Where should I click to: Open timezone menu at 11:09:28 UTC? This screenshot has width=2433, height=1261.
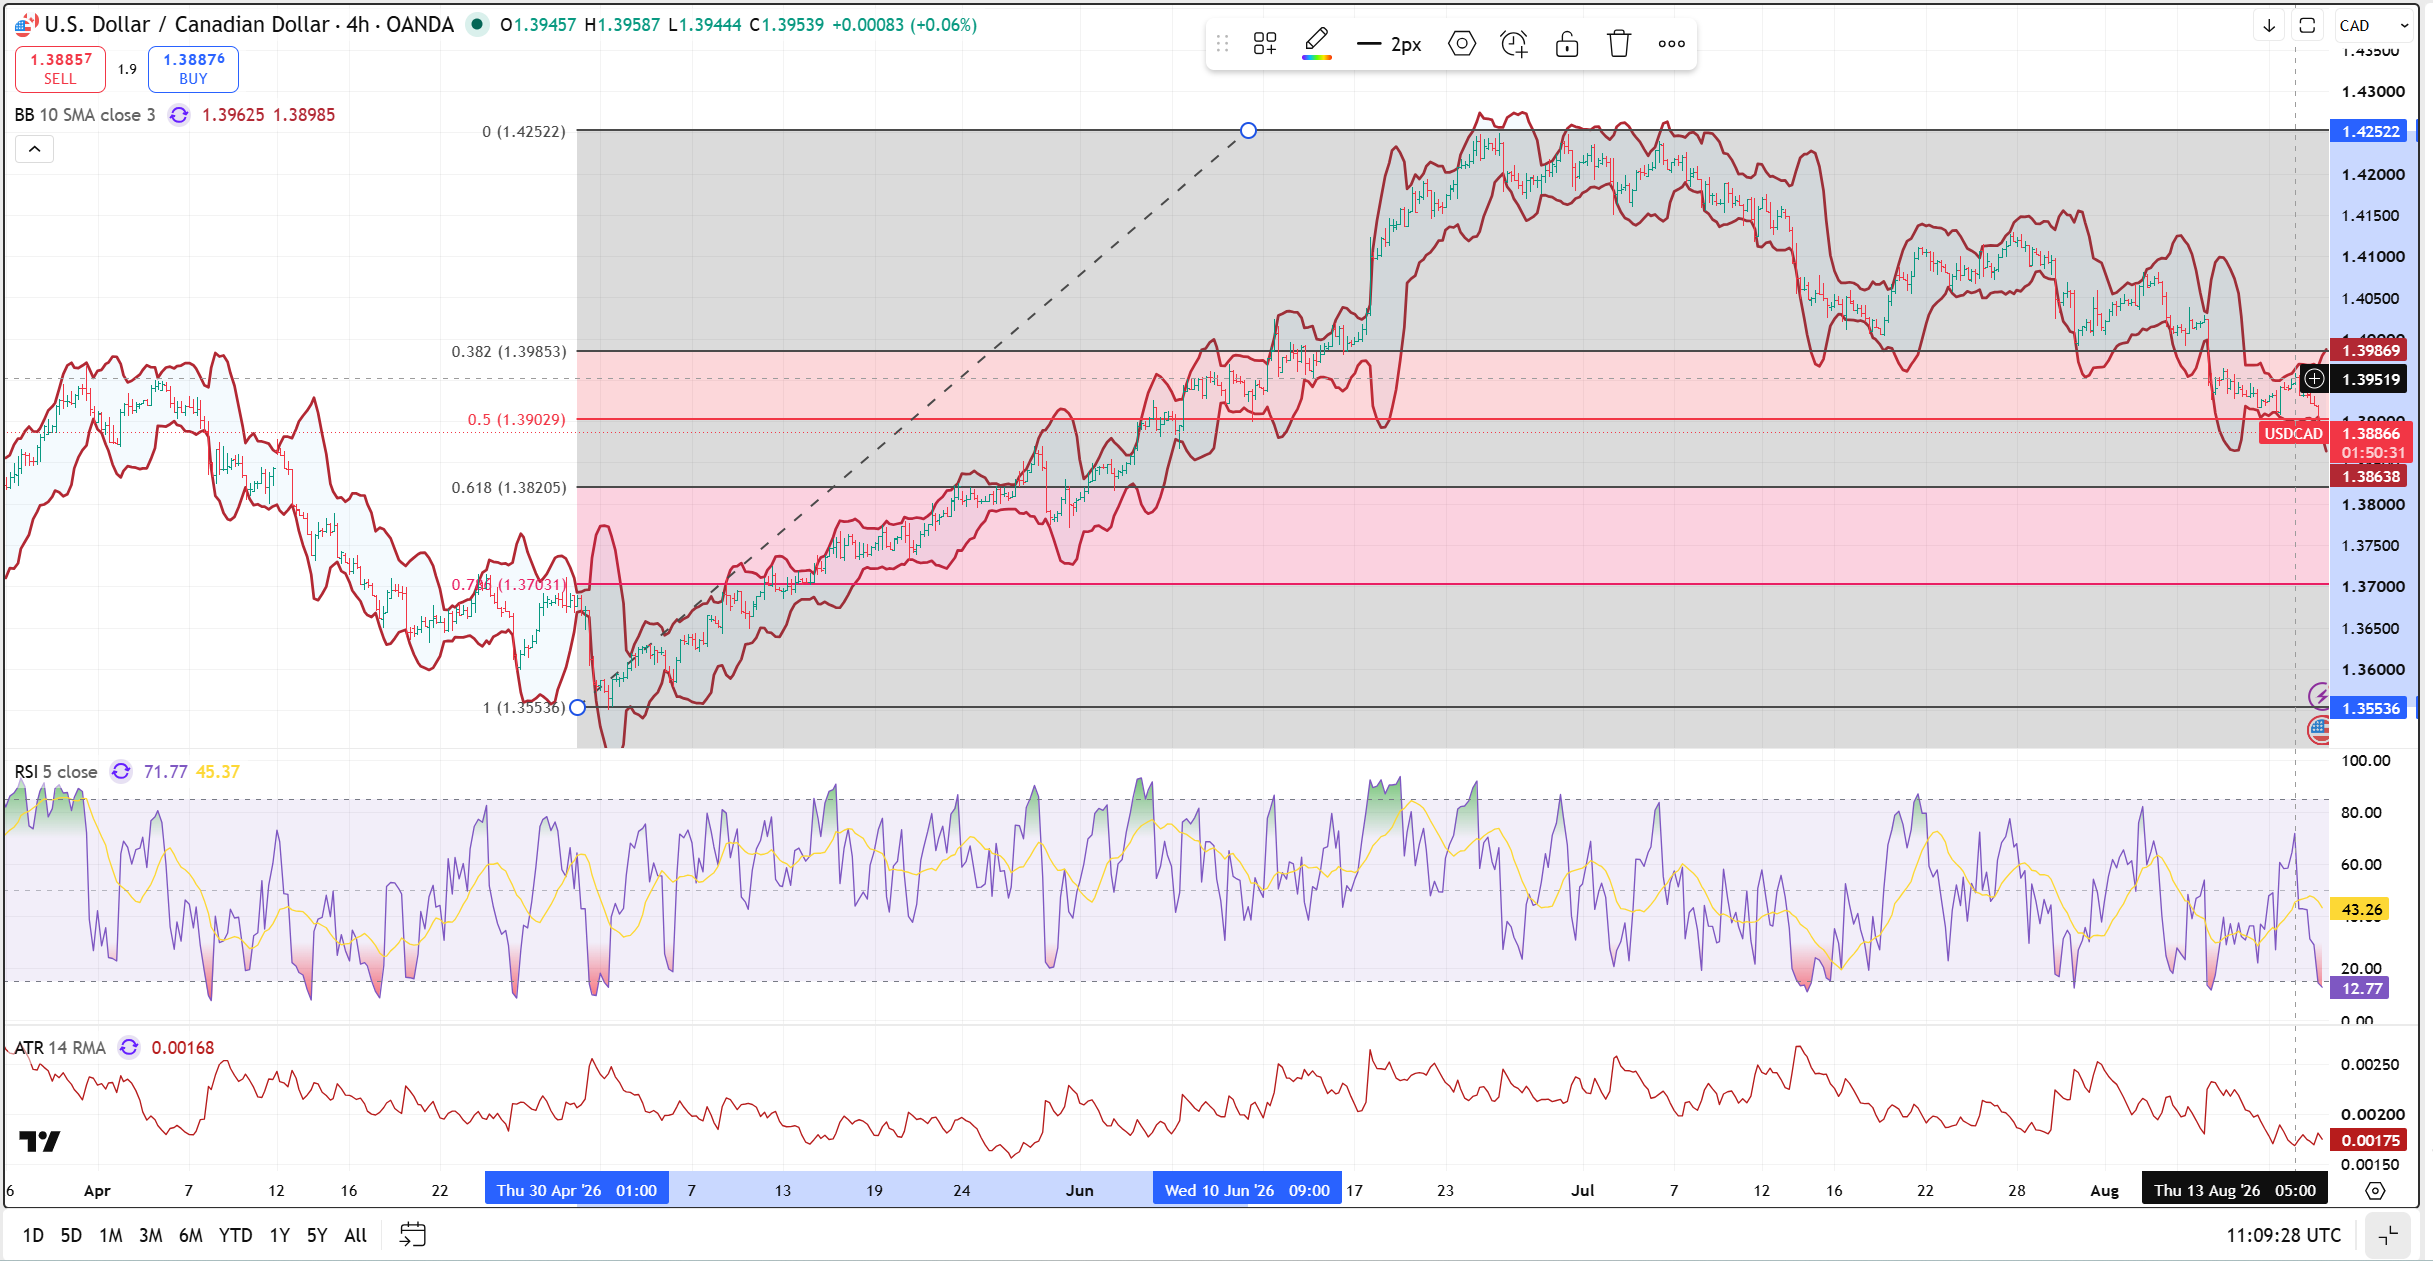pos(2283,1235)
